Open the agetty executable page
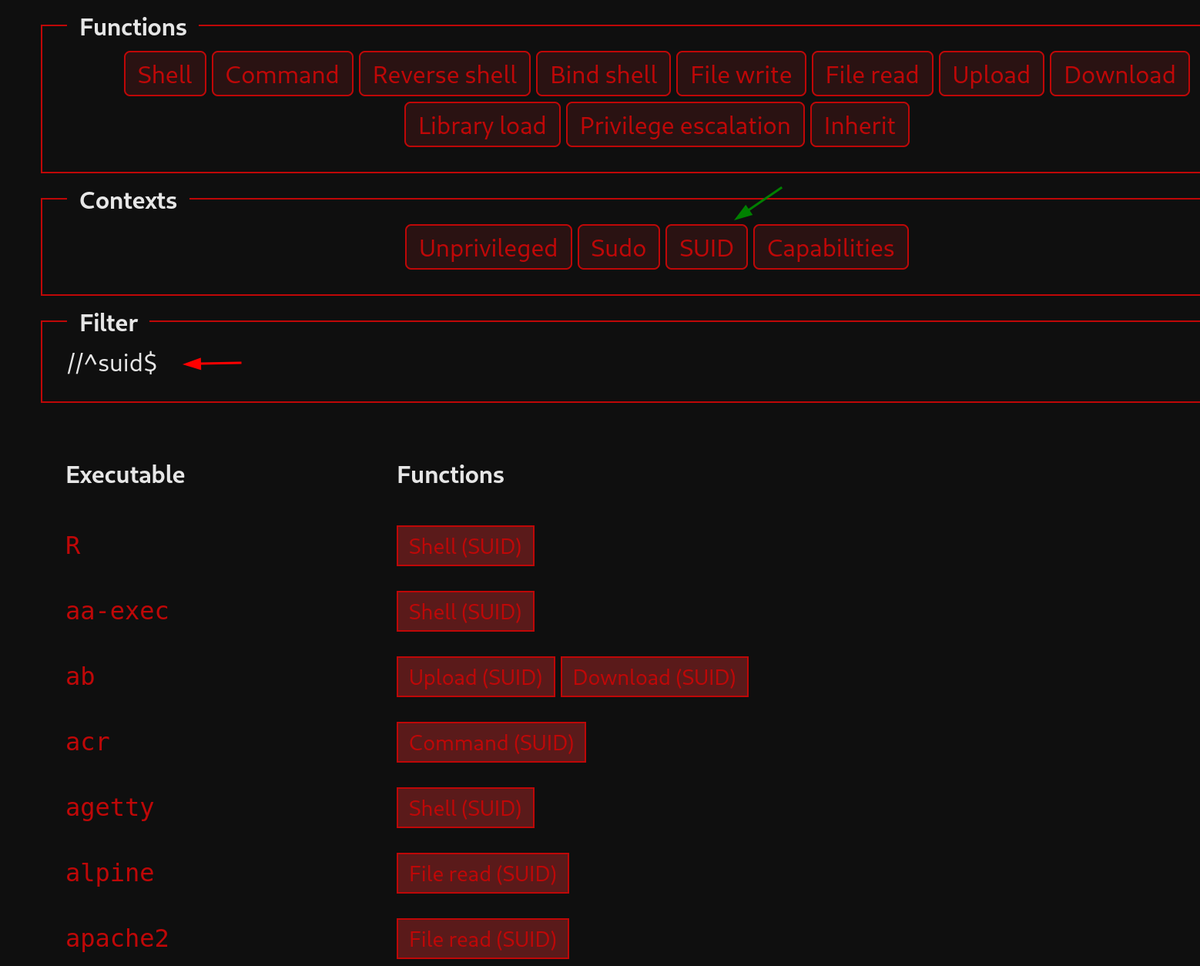Screen dimensions: 1200x966 [x=110, y=808]
